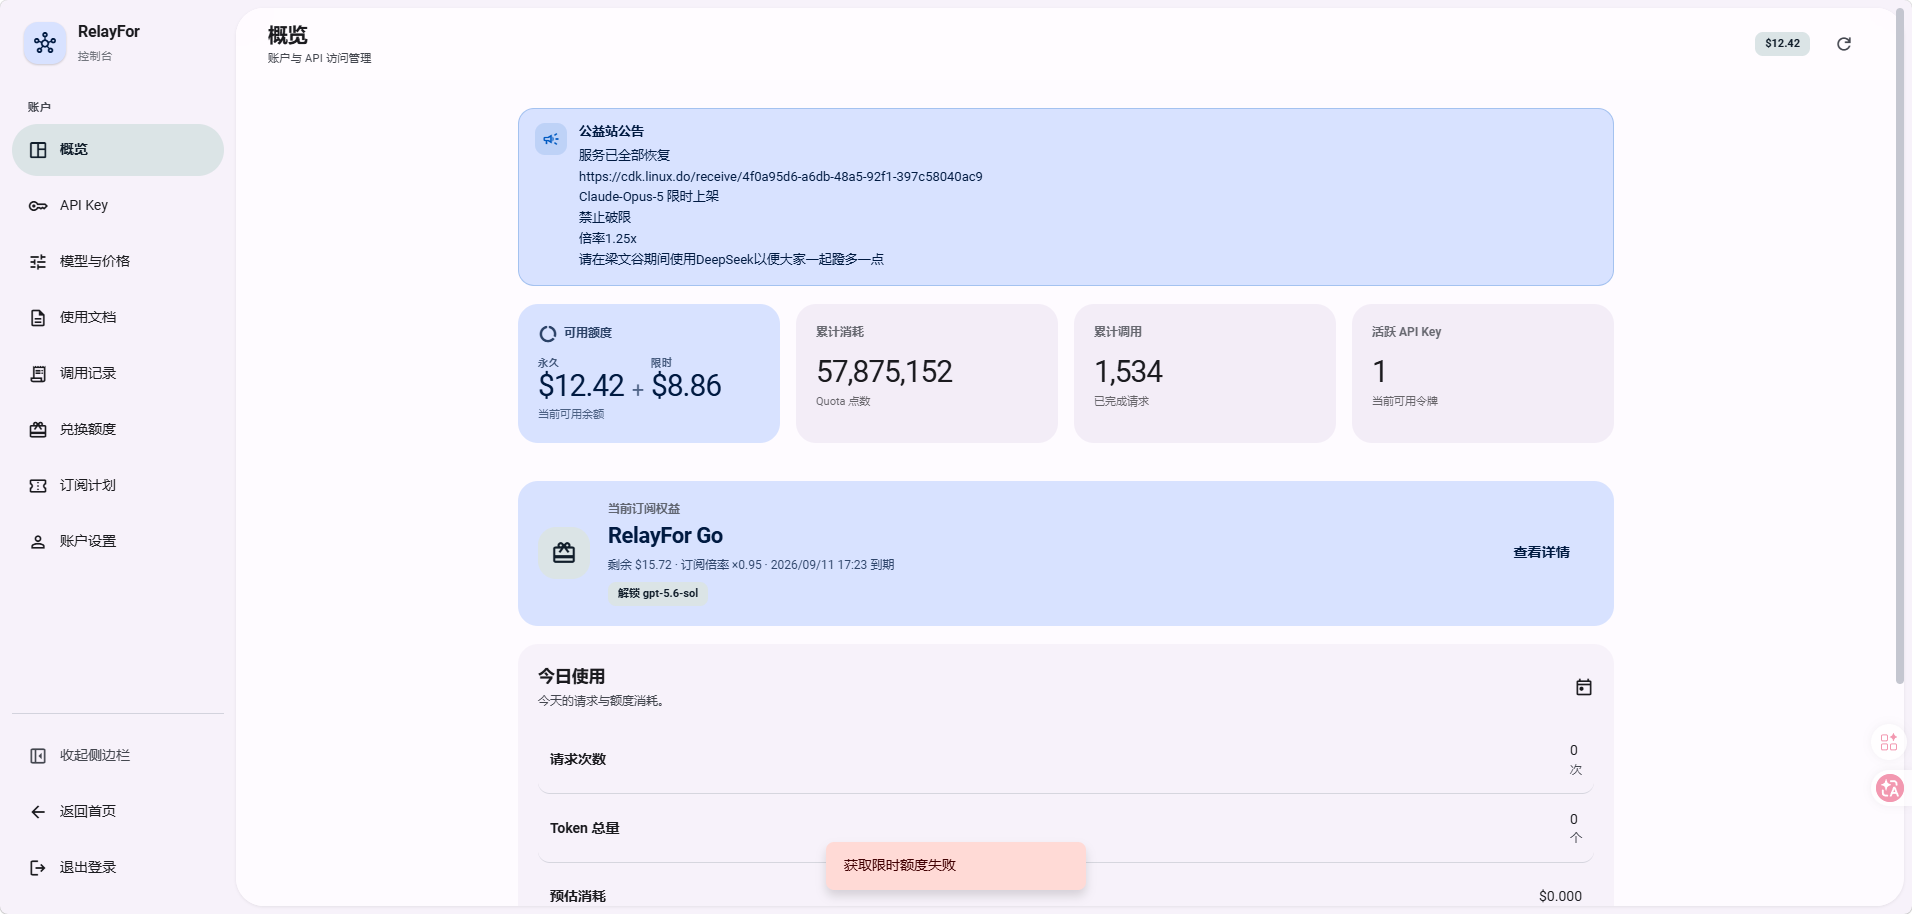Click the page vertical scrollbar

[1900, 347]
